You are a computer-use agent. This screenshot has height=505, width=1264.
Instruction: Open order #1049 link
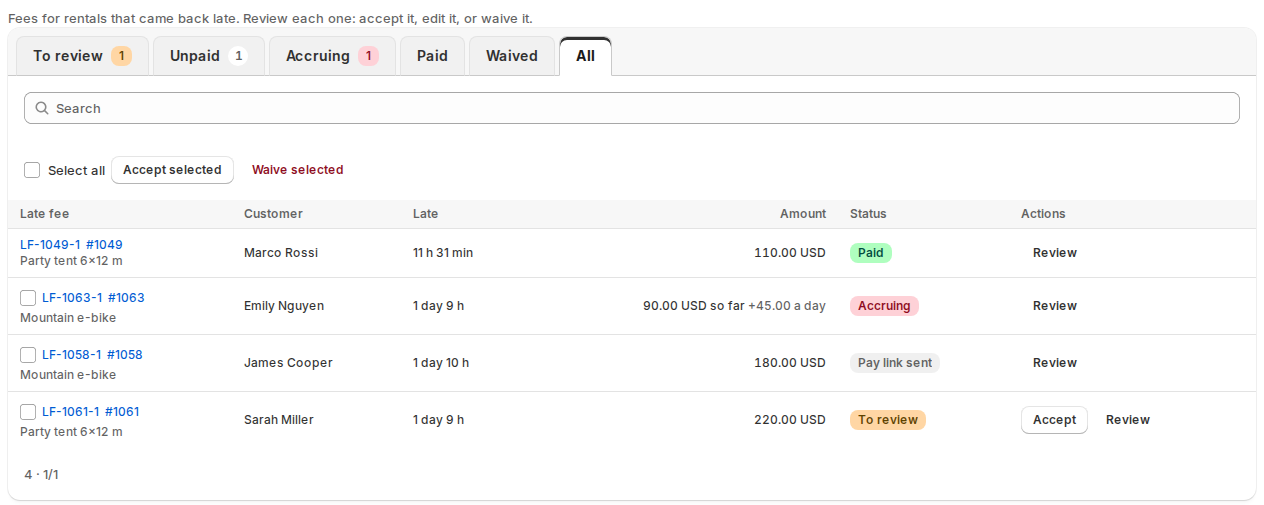coord(104,244)
